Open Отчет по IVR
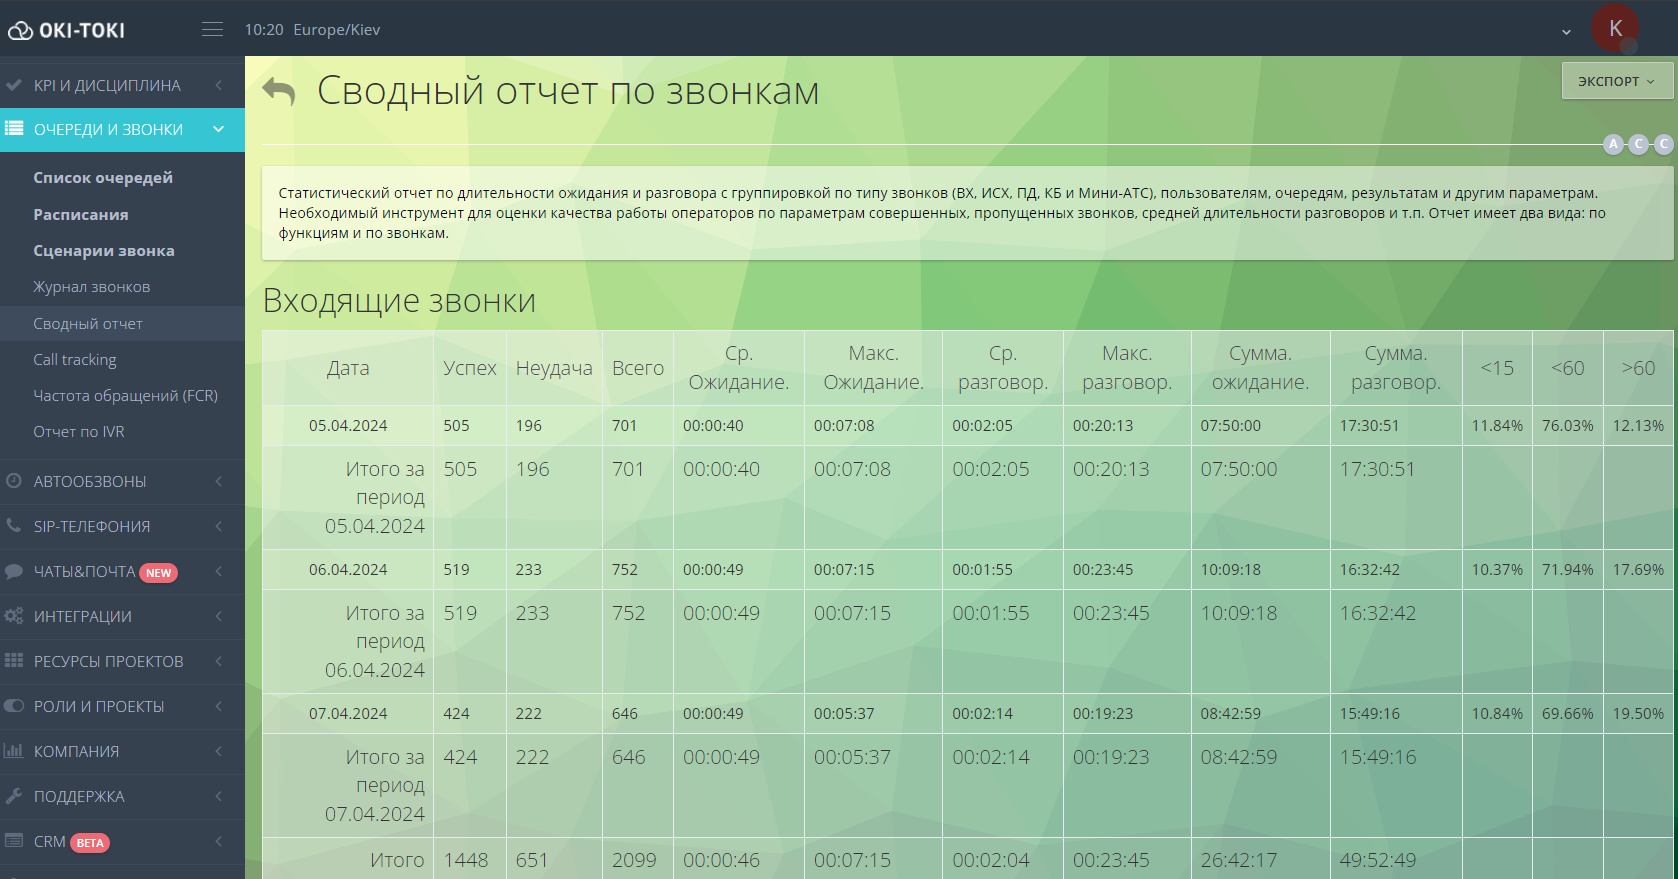The width and height of the screenshot is (1678, 879). pyautogui.click(x=79, y=431)
